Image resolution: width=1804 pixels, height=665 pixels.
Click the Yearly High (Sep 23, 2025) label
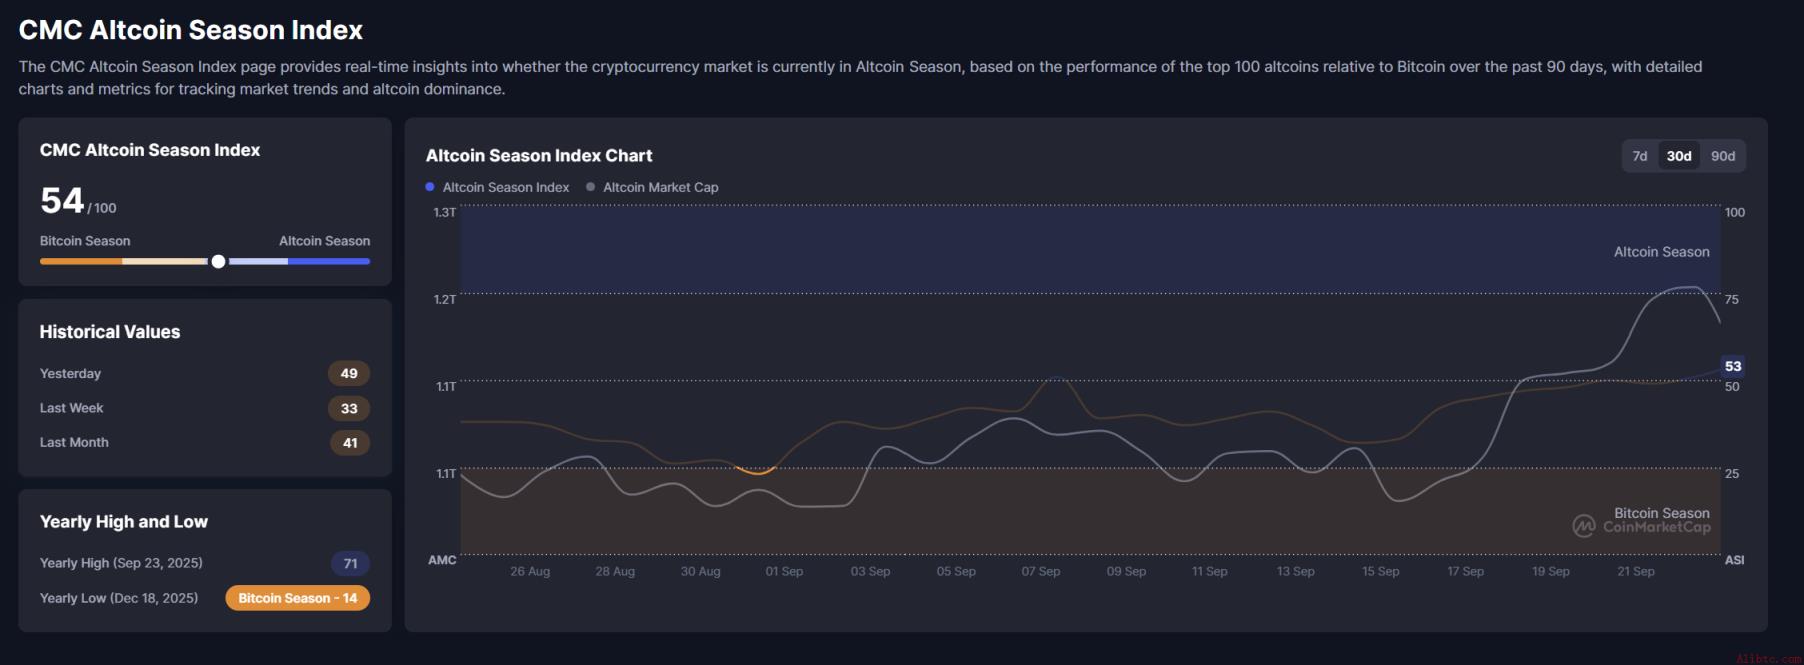121,563
